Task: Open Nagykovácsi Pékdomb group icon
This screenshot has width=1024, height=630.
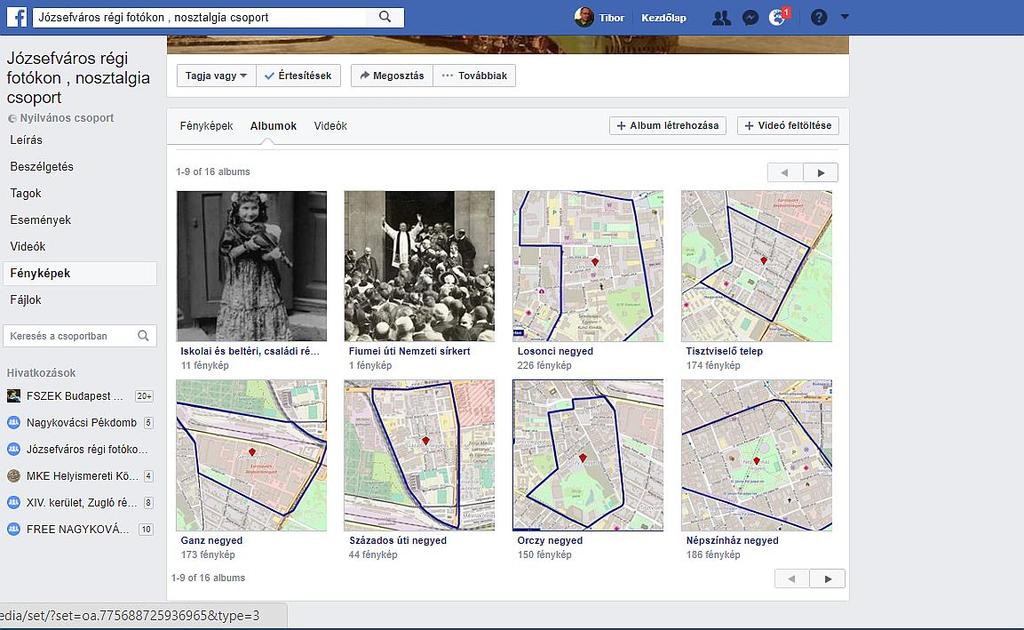Action: point(13,422)
